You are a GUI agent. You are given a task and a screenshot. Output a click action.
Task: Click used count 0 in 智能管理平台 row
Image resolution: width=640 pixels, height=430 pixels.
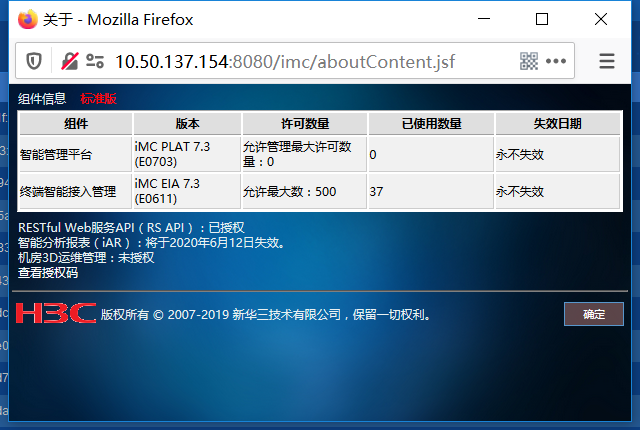431,154
